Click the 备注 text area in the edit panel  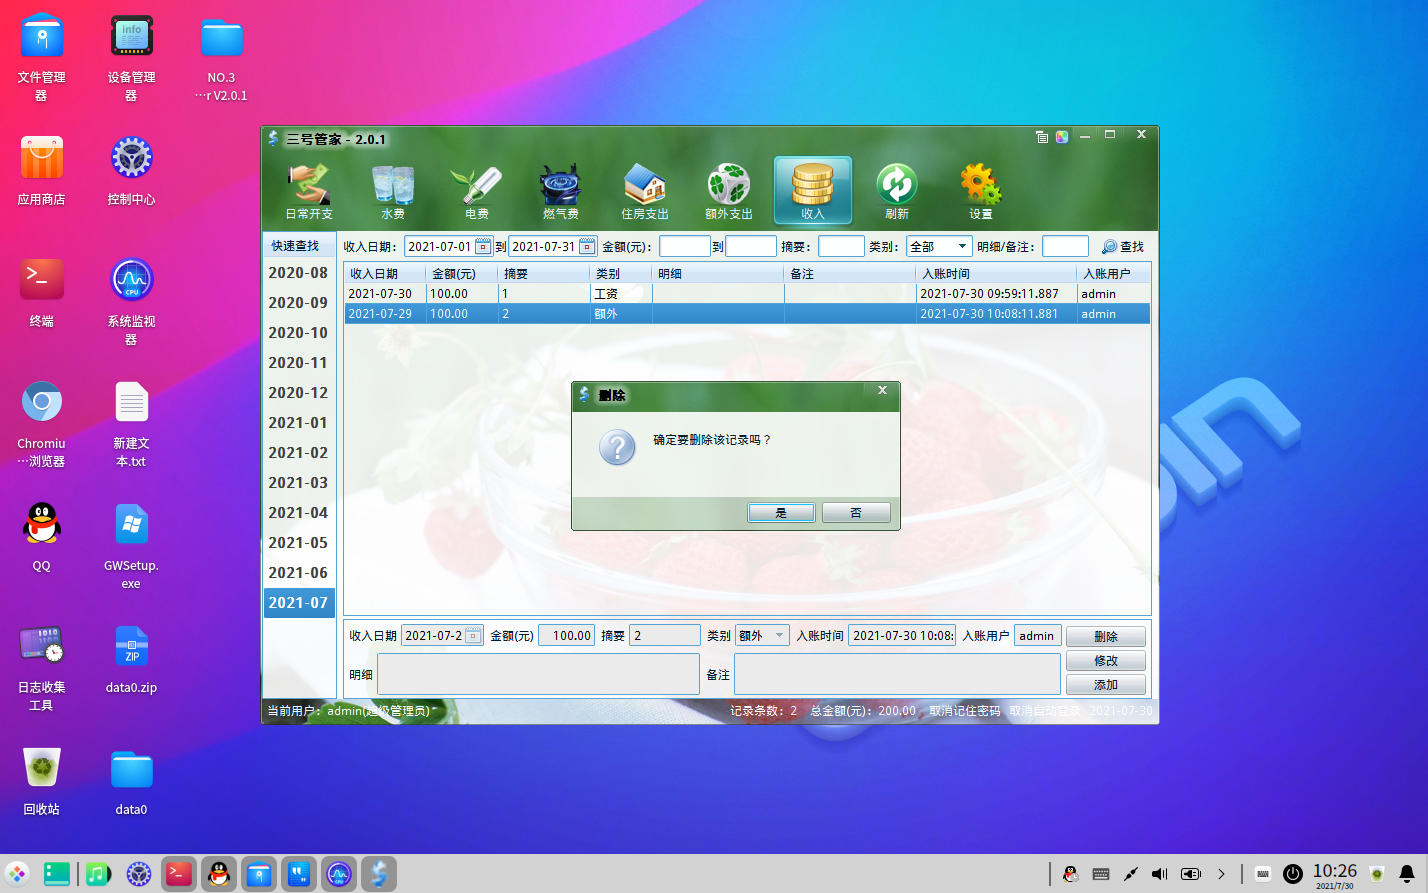898,674
